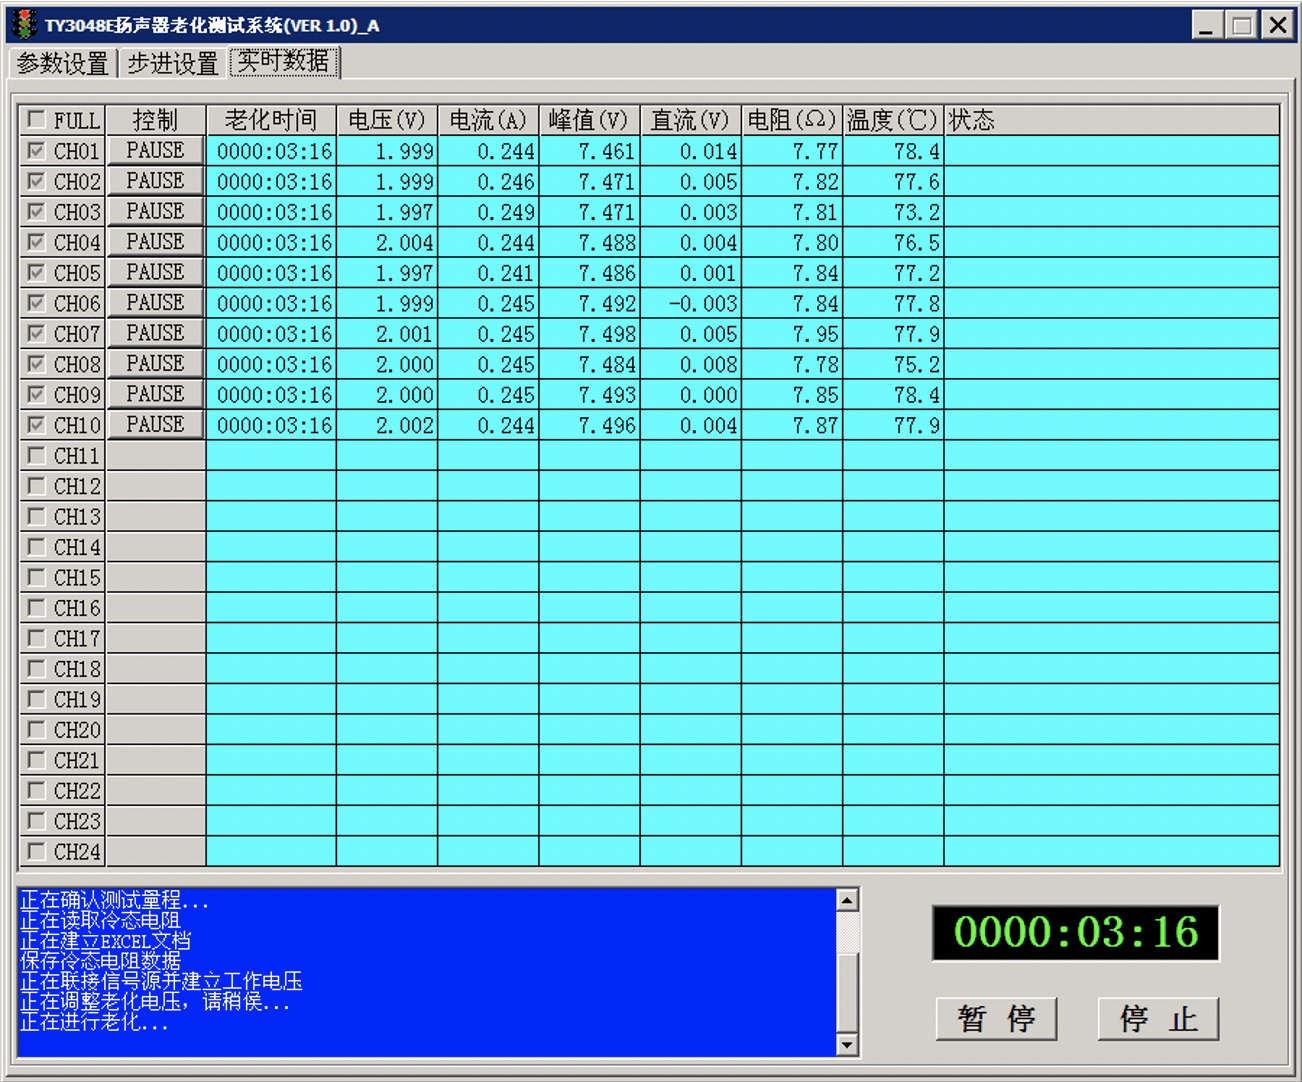
Task: Click the 暂停 button
Action: pos(996,1019)
